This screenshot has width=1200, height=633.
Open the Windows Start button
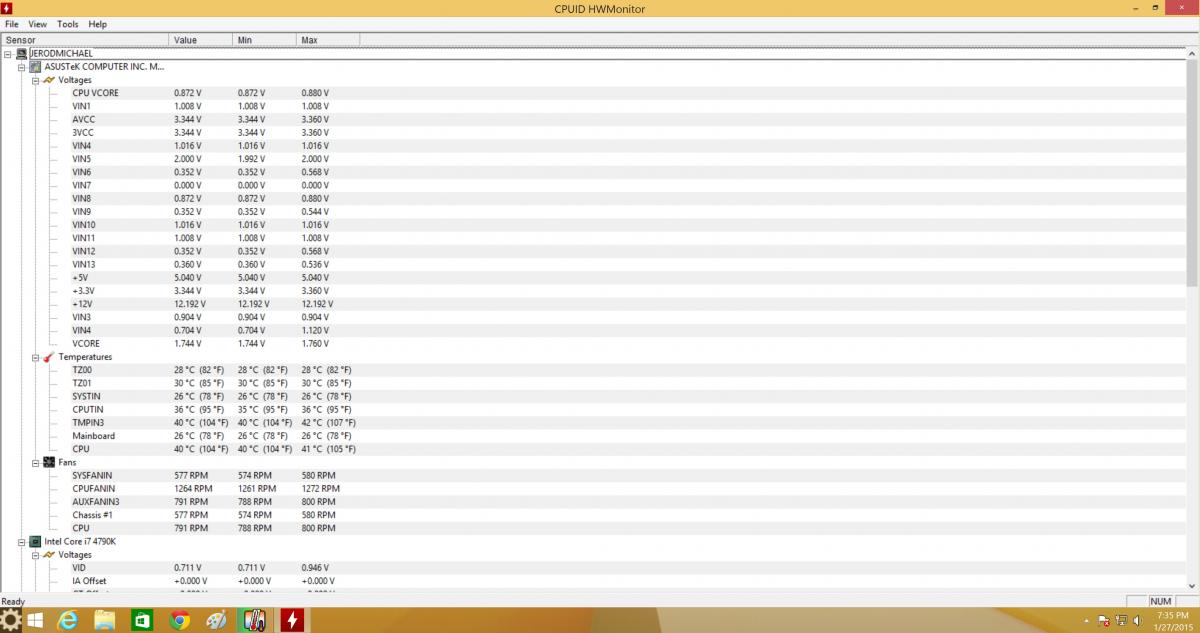point(35,621)
